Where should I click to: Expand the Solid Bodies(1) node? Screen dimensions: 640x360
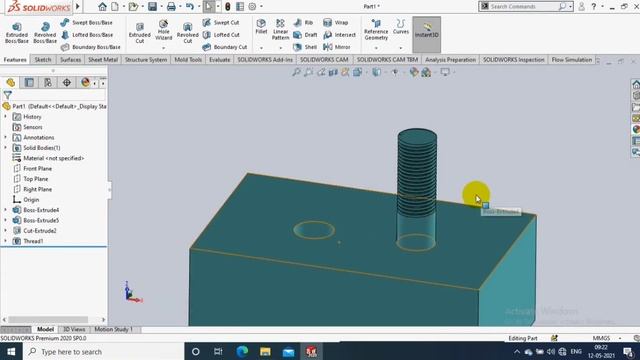tap(6, 148)
